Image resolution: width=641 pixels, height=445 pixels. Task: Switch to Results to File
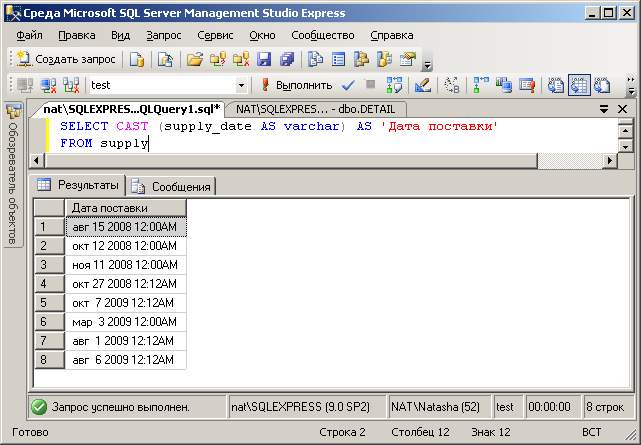[602, 85]
